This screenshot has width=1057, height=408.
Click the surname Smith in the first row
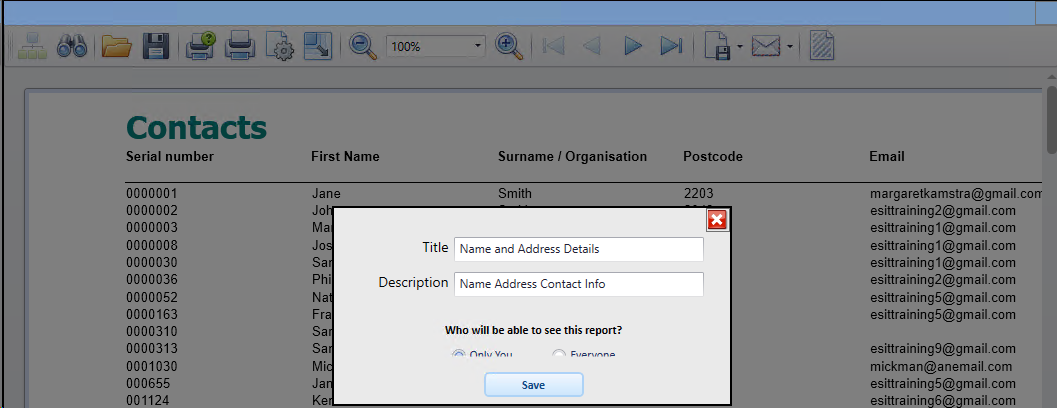514,194
